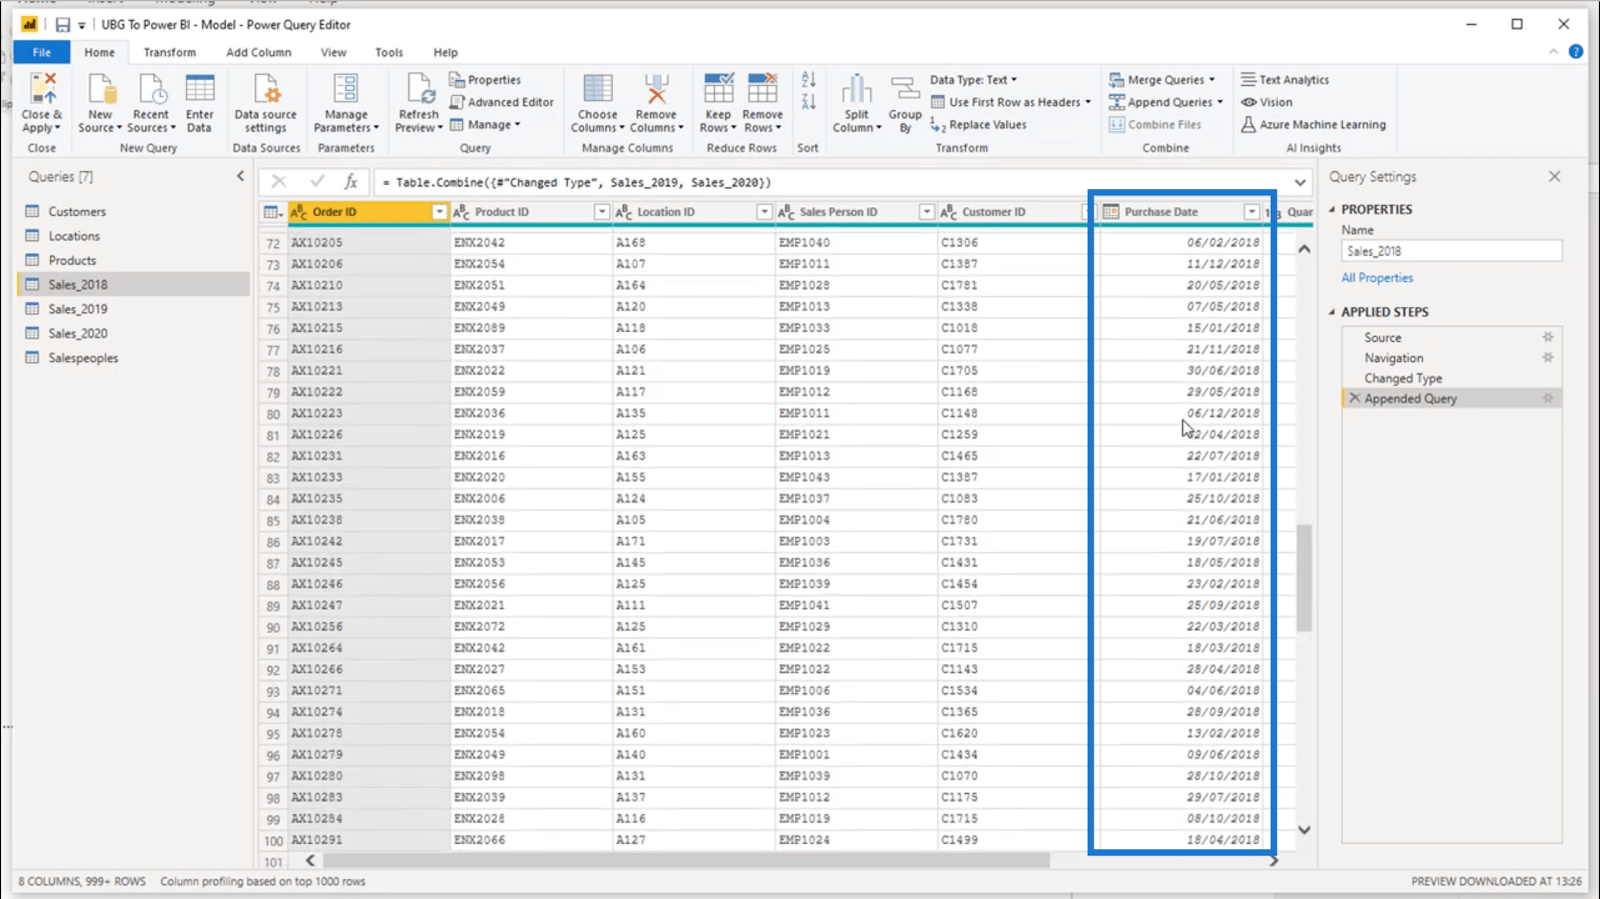Click Azure Machine Learning
The height and width of the screenshot is (899, 1600).
(x=1313, y=125)
